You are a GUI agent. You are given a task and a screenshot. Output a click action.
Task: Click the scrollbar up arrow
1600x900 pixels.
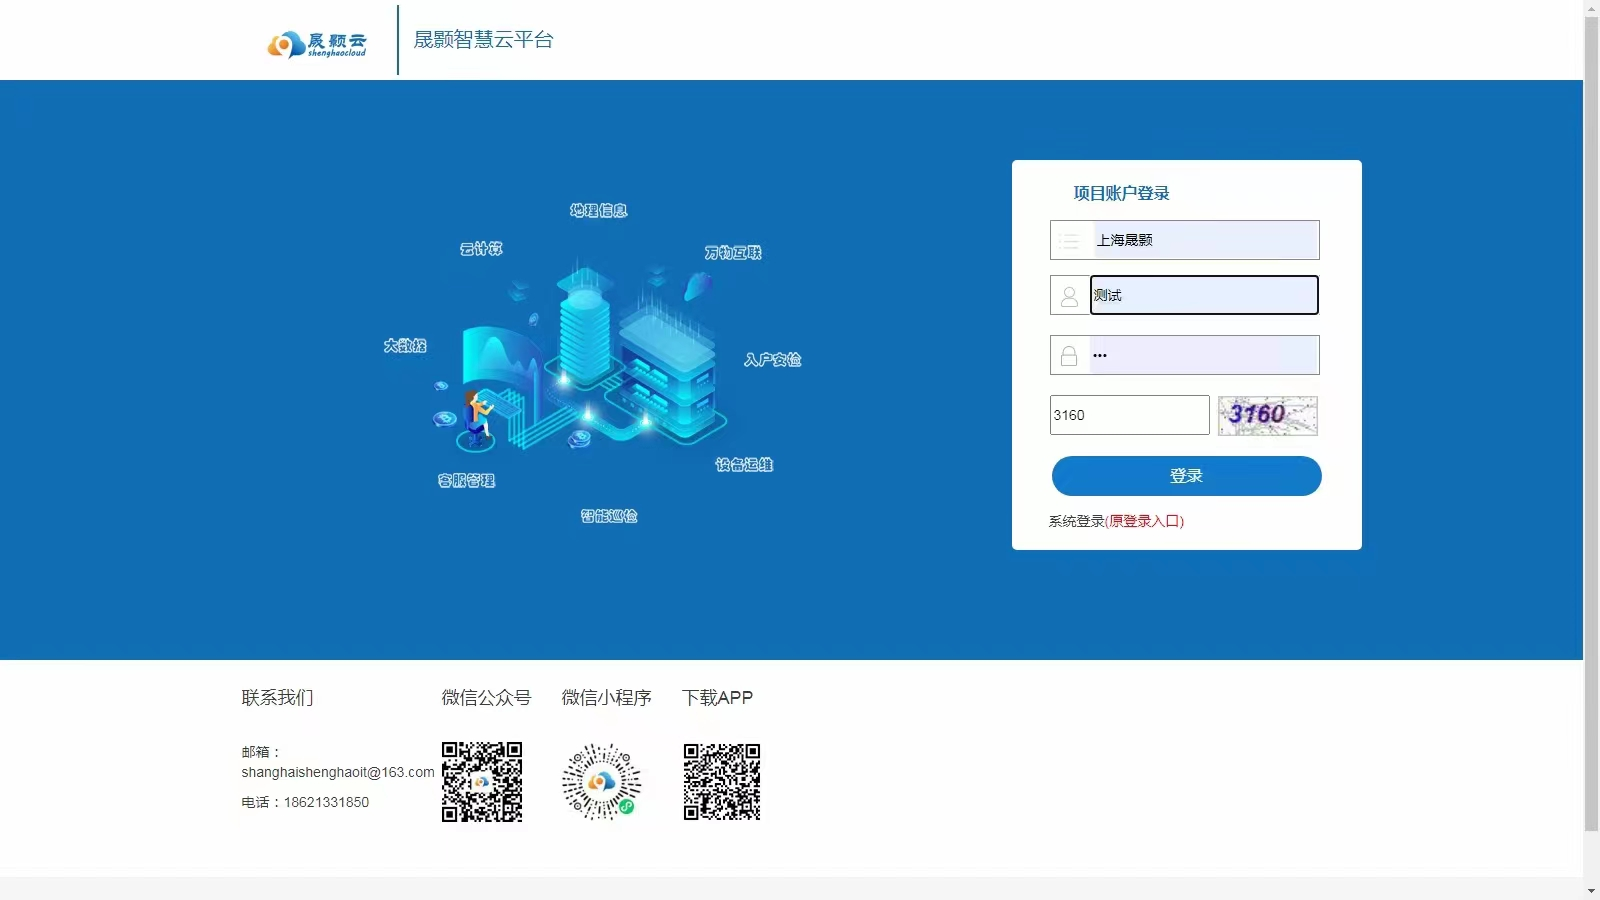pos(1592,8)
